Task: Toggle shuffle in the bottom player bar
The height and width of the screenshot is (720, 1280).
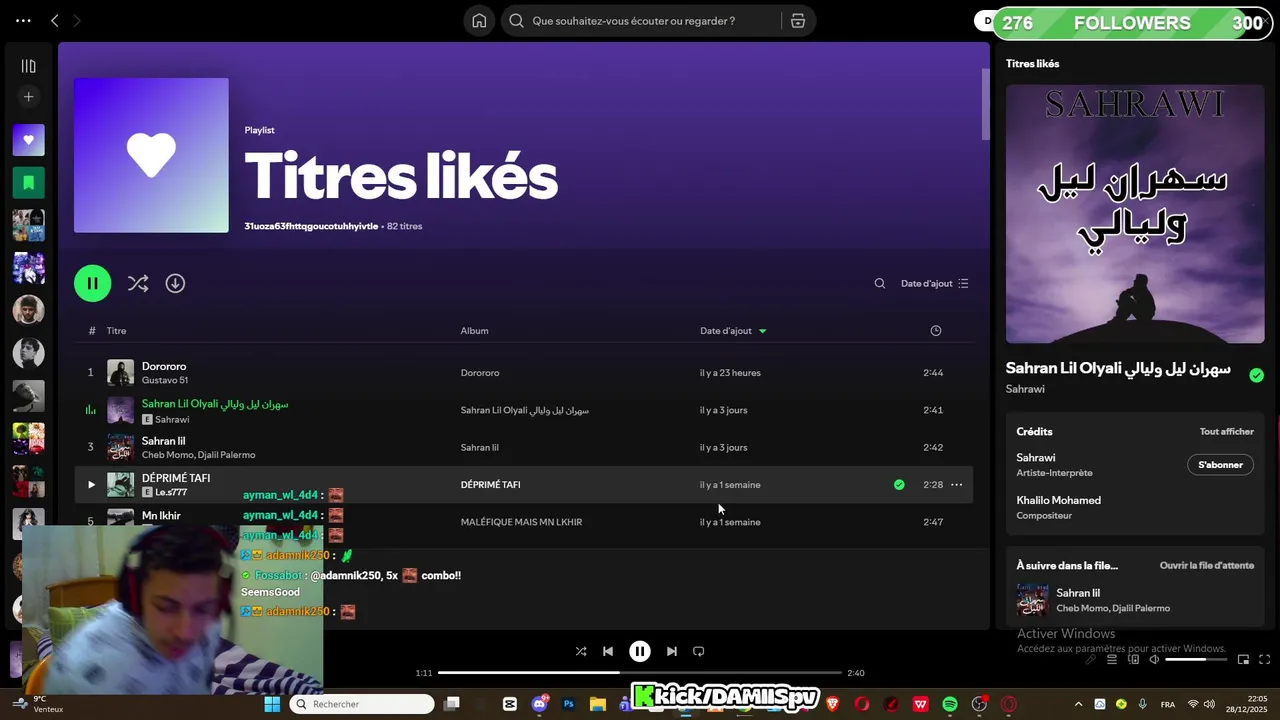Action: point(581,651)
